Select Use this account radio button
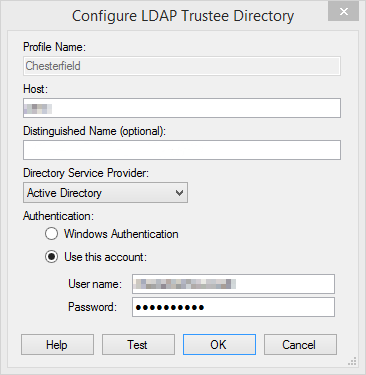The height and width of the screenshot is (375, 366). point(51,257)
